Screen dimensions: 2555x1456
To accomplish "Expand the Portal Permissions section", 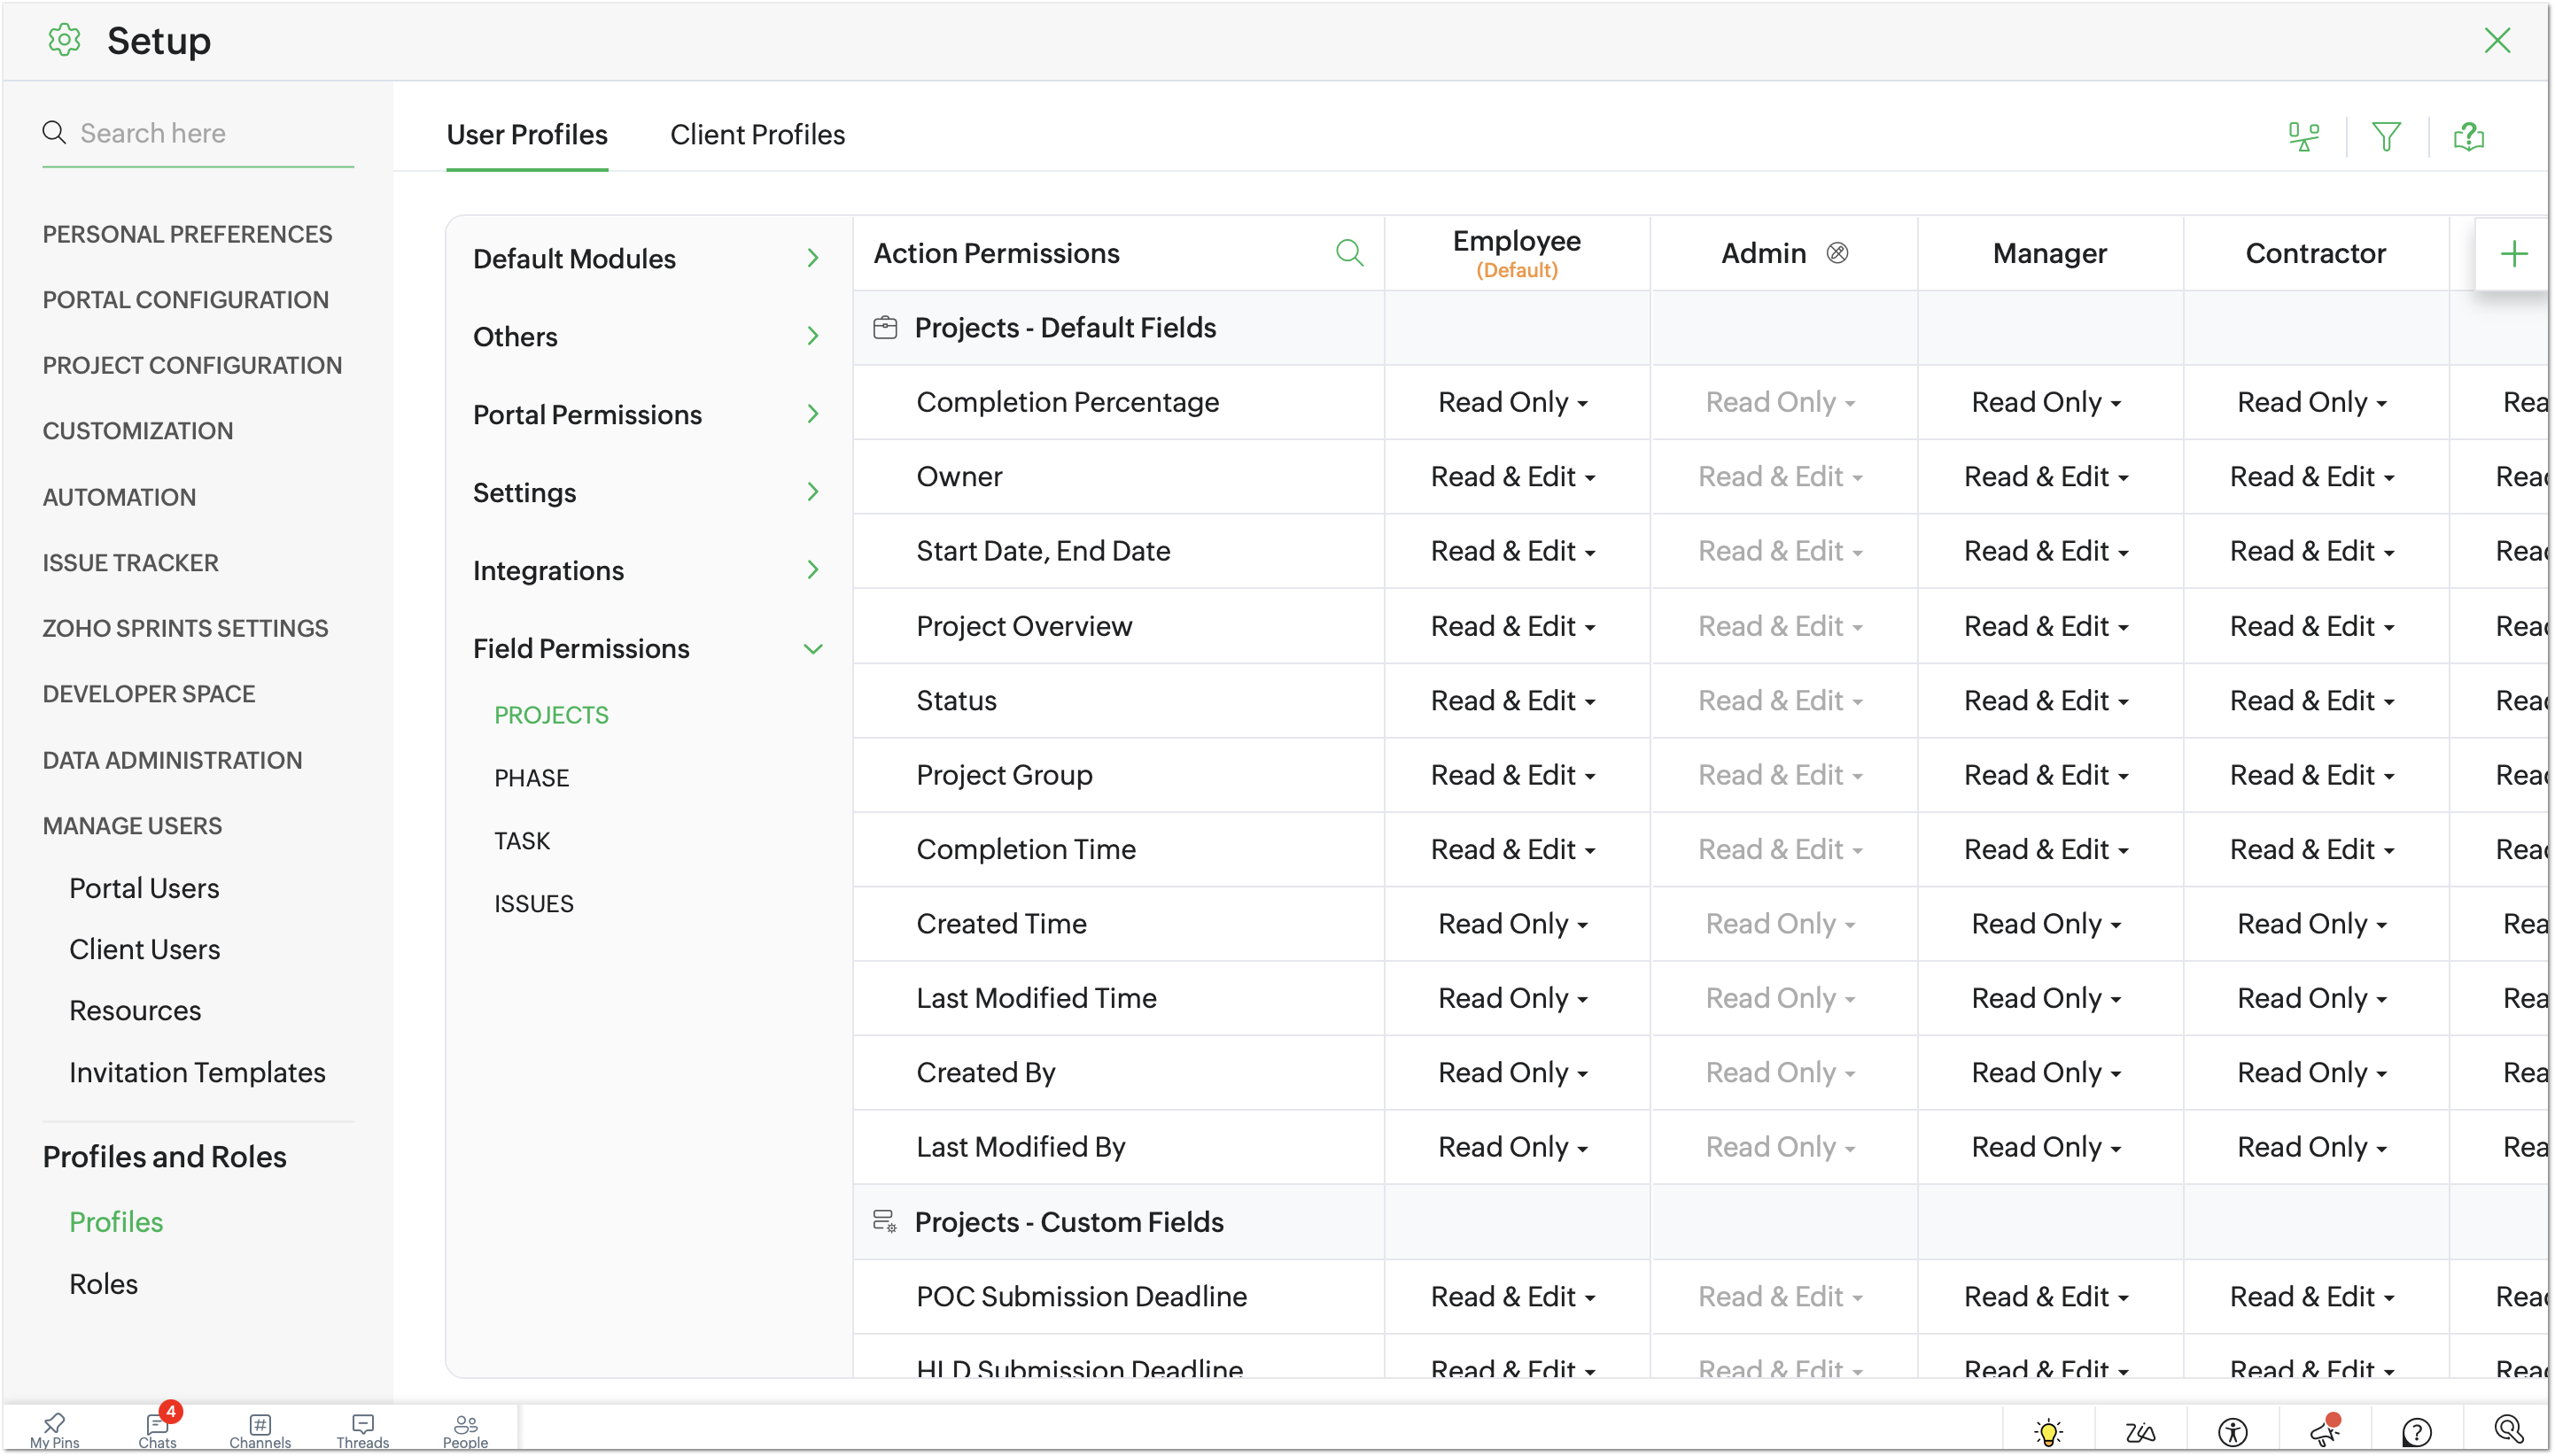I will click(646, 414).
